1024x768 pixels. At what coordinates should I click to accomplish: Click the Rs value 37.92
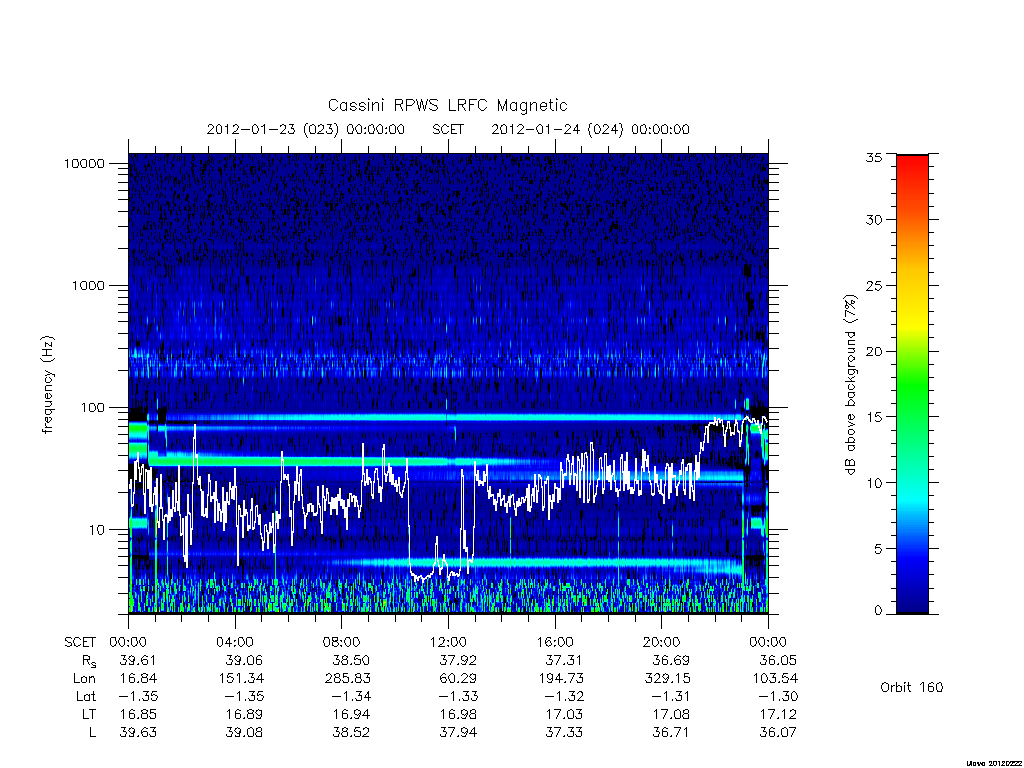click(x=458, y=660)
